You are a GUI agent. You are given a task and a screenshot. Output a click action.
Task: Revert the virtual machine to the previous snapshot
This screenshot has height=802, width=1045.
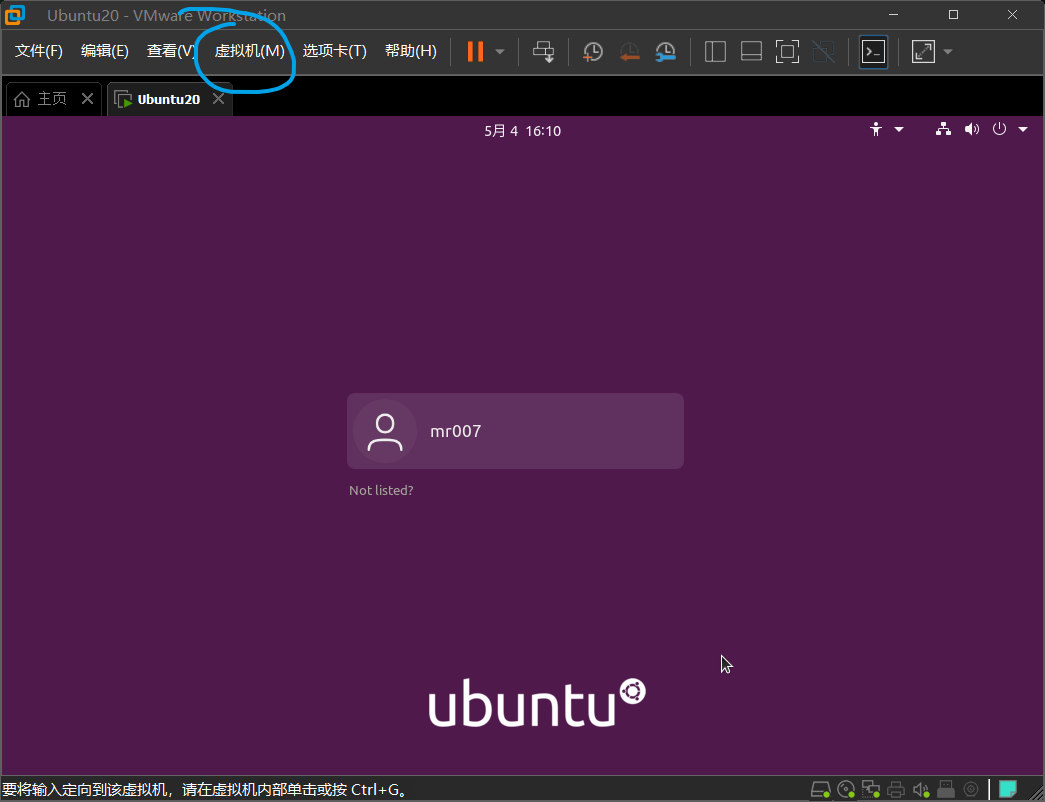(628, 51)
